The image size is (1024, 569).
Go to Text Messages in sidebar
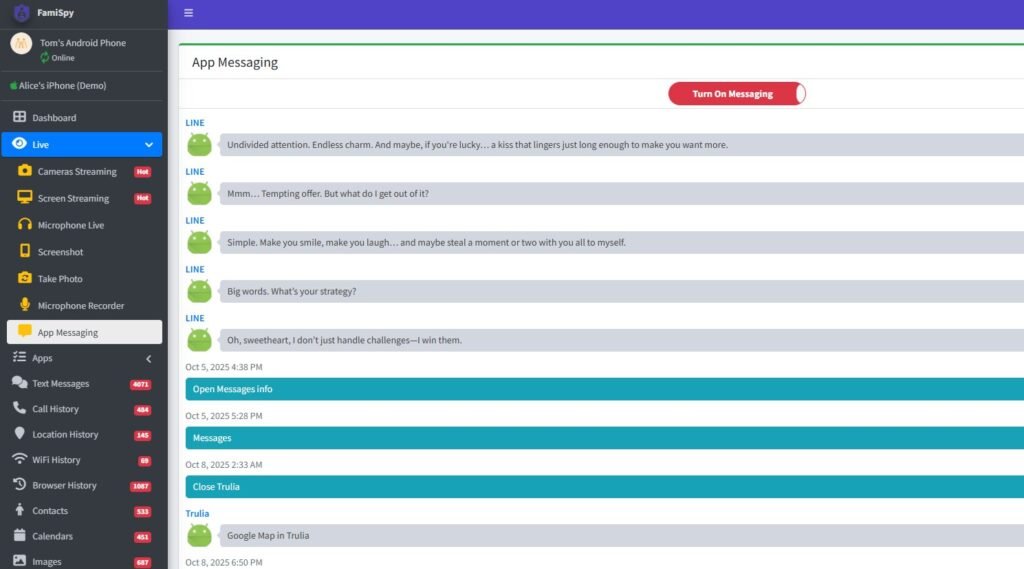pyautogui.click(x=60, y=384)
